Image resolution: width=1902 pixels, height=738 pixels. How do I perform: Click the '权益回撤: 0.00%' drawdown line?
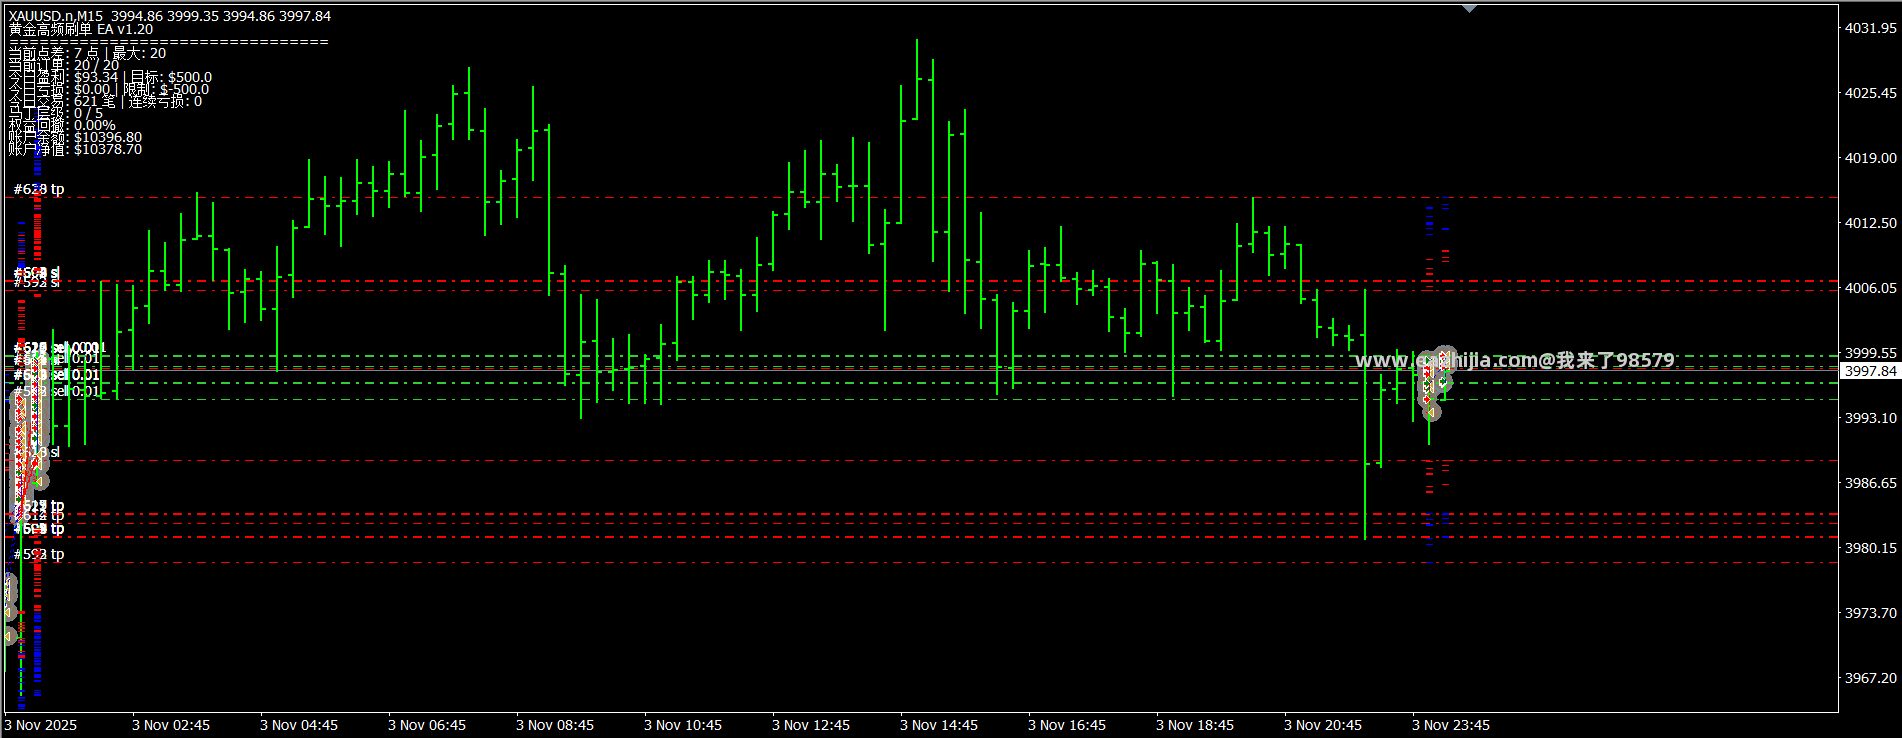pyautogui.click(x=62, y=125)
